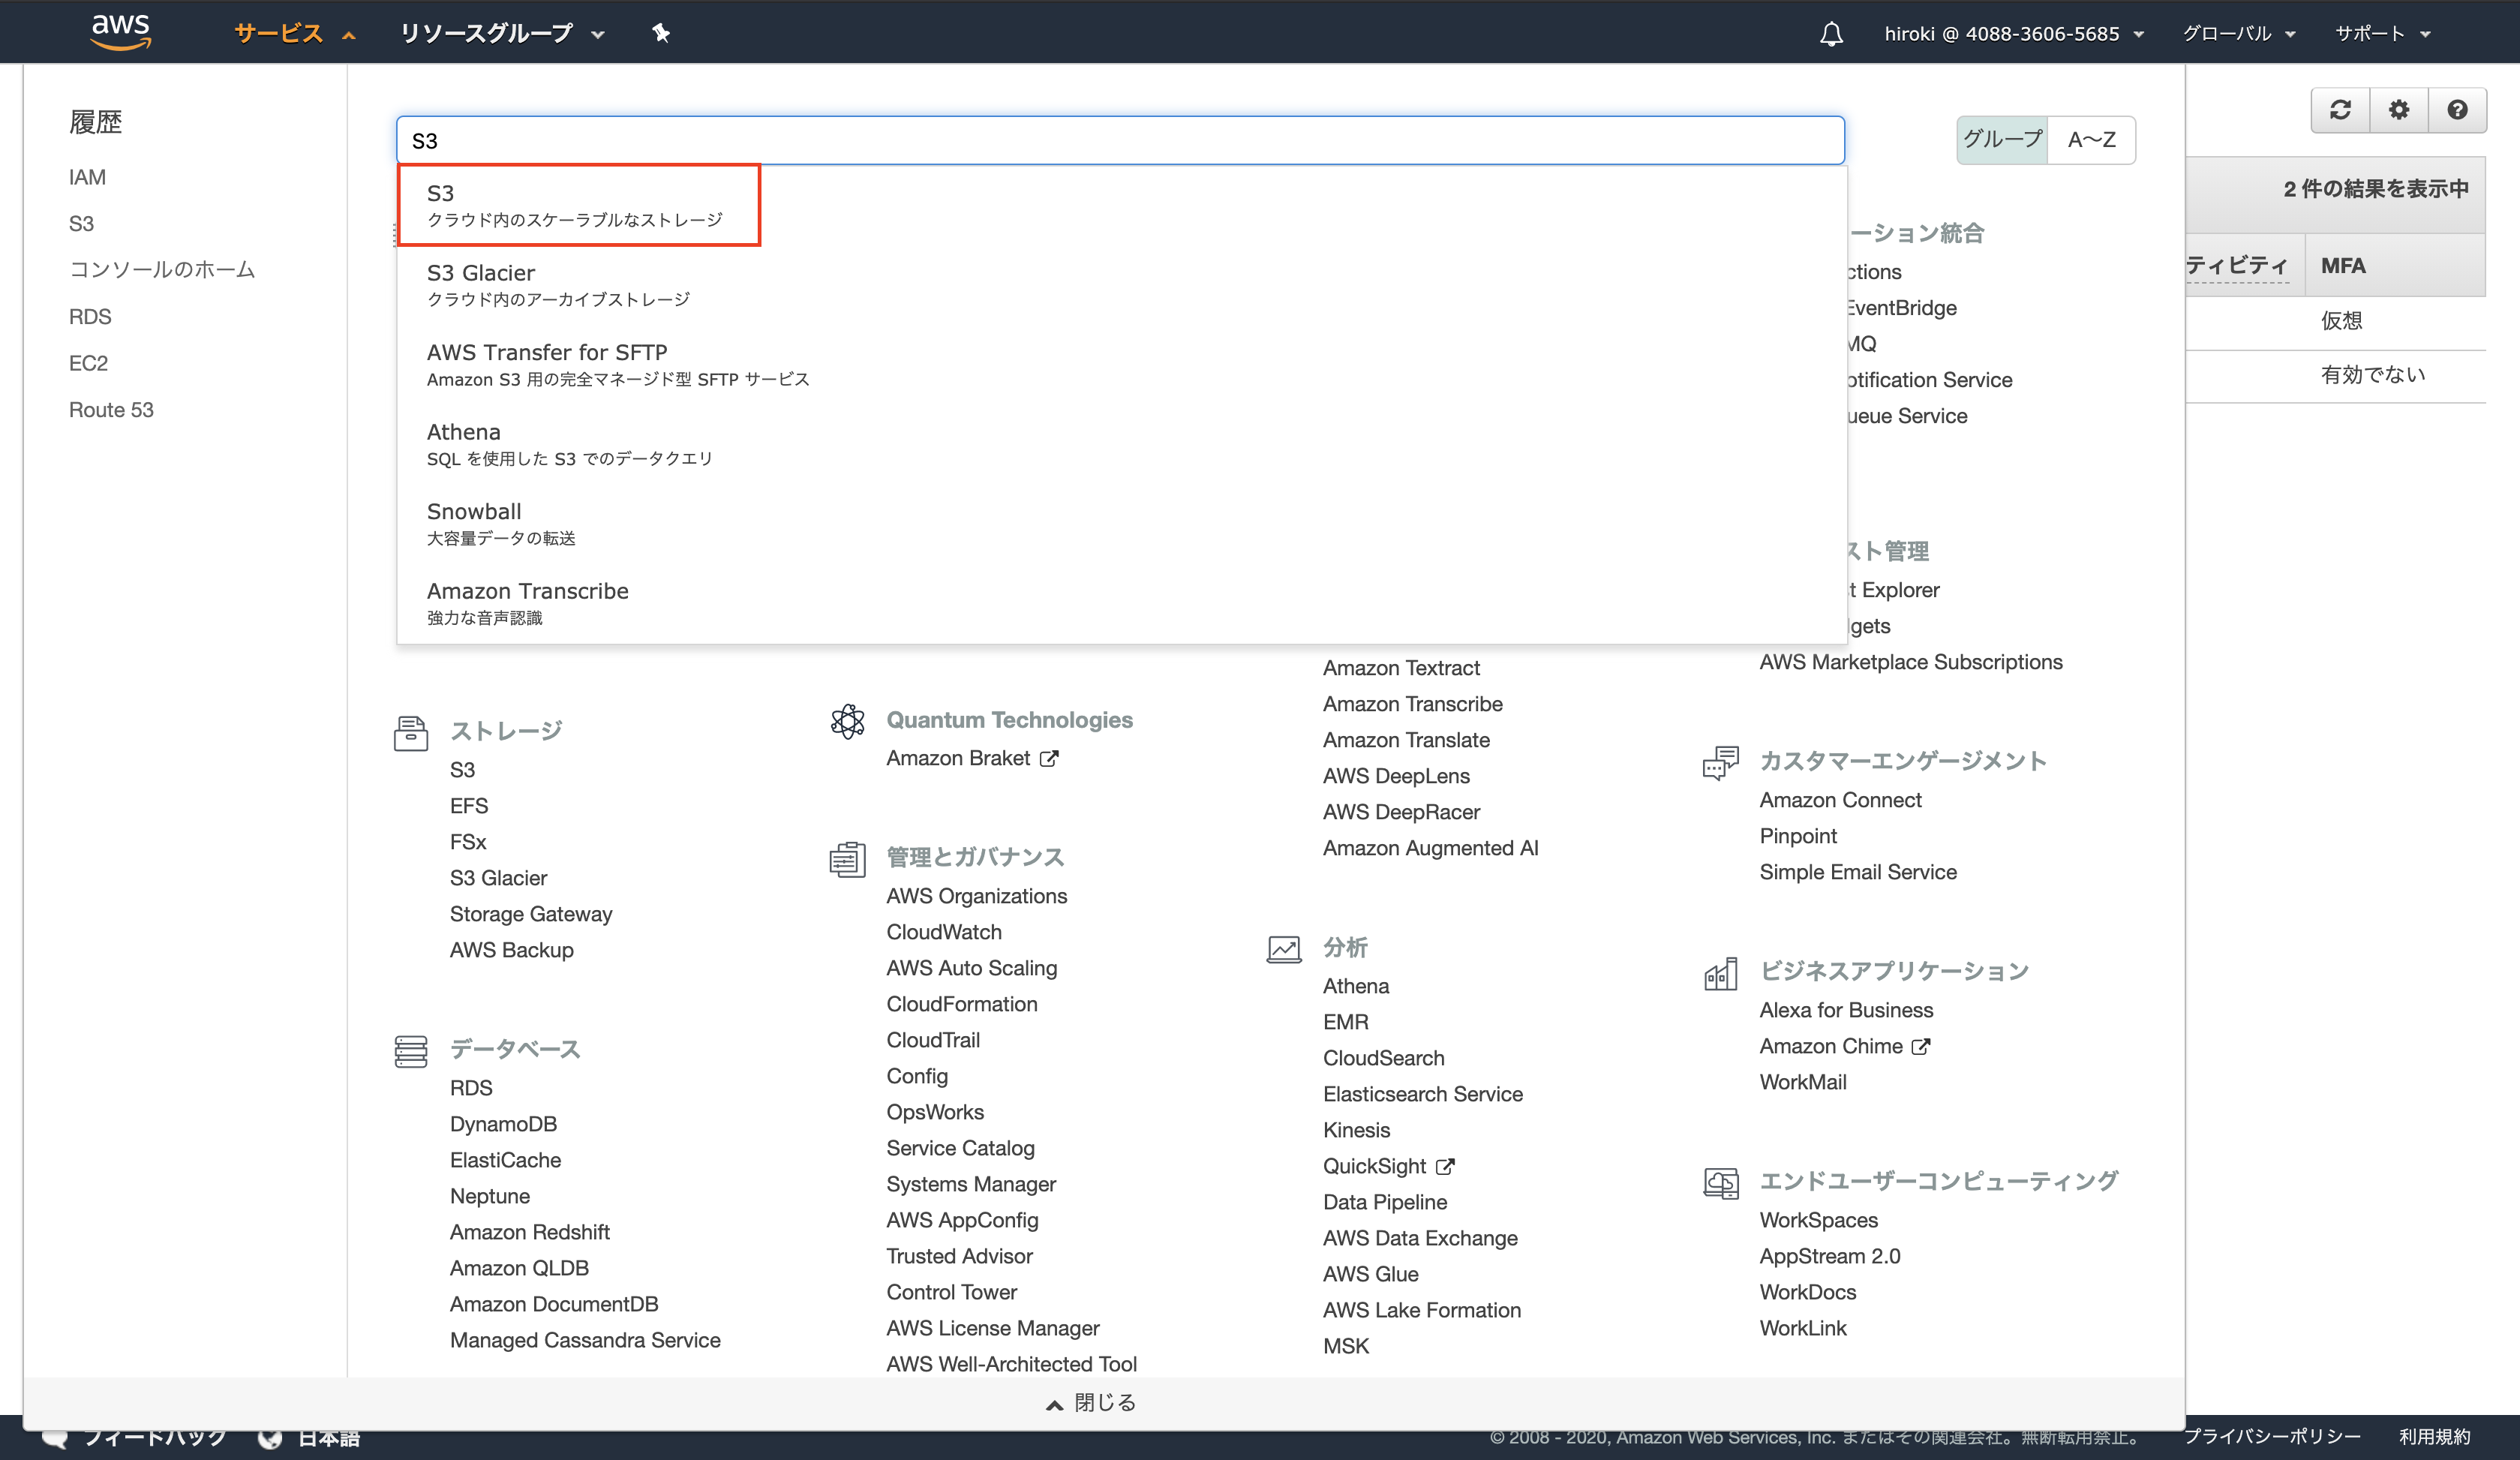Switch service view to A〜Z
Screen dimensions: 2520x1460
[2091, 140]
